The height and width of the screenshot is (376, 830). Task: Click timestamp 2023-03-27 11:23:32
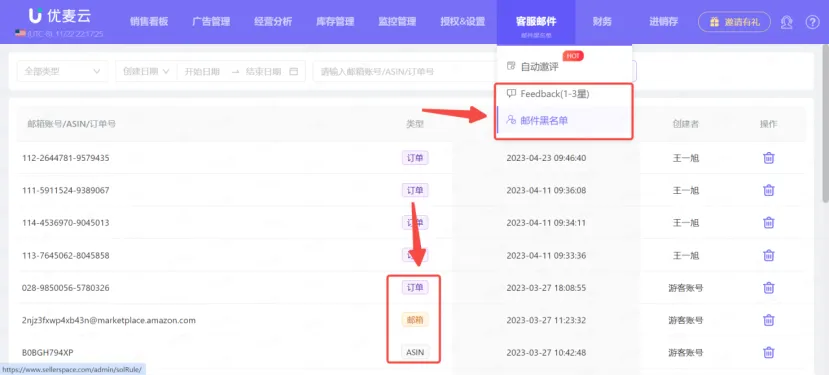tap(546, 320)
